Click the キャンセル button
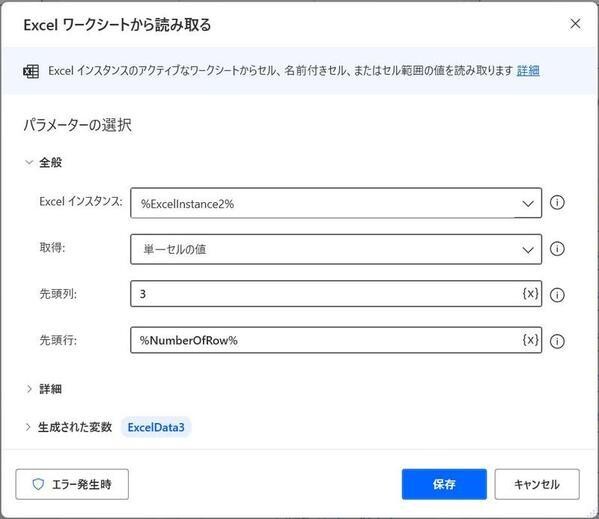Image resolution: width=599 pixels, height=519 pixels. [x=537, y=484]
